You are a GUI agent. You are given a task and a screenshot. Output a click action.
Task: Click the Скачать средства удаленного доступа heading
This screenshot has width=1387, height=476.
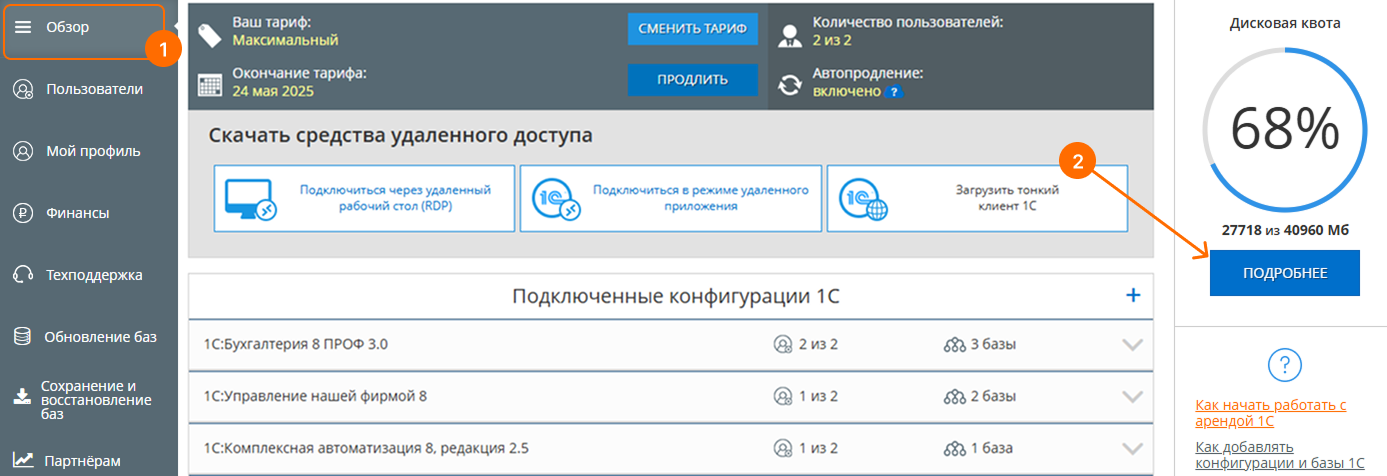tap(401, 135)
